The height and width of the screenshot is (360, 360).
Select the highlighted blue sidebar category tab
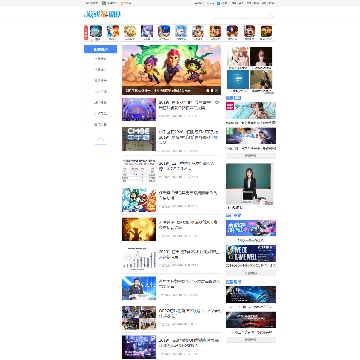[100, 49]
